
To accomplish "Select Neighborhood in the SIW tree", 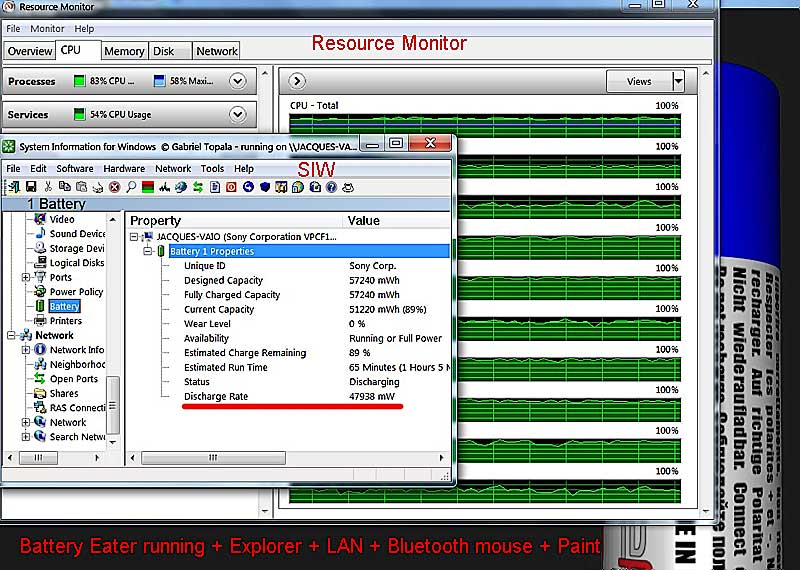I will [x=77, y=364].
